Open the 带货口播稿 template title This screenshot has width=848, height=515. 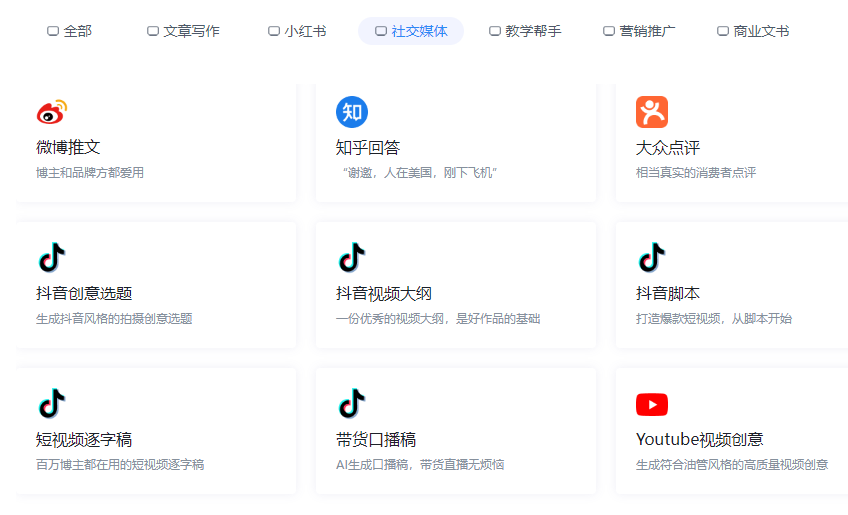tap(376, 439)
